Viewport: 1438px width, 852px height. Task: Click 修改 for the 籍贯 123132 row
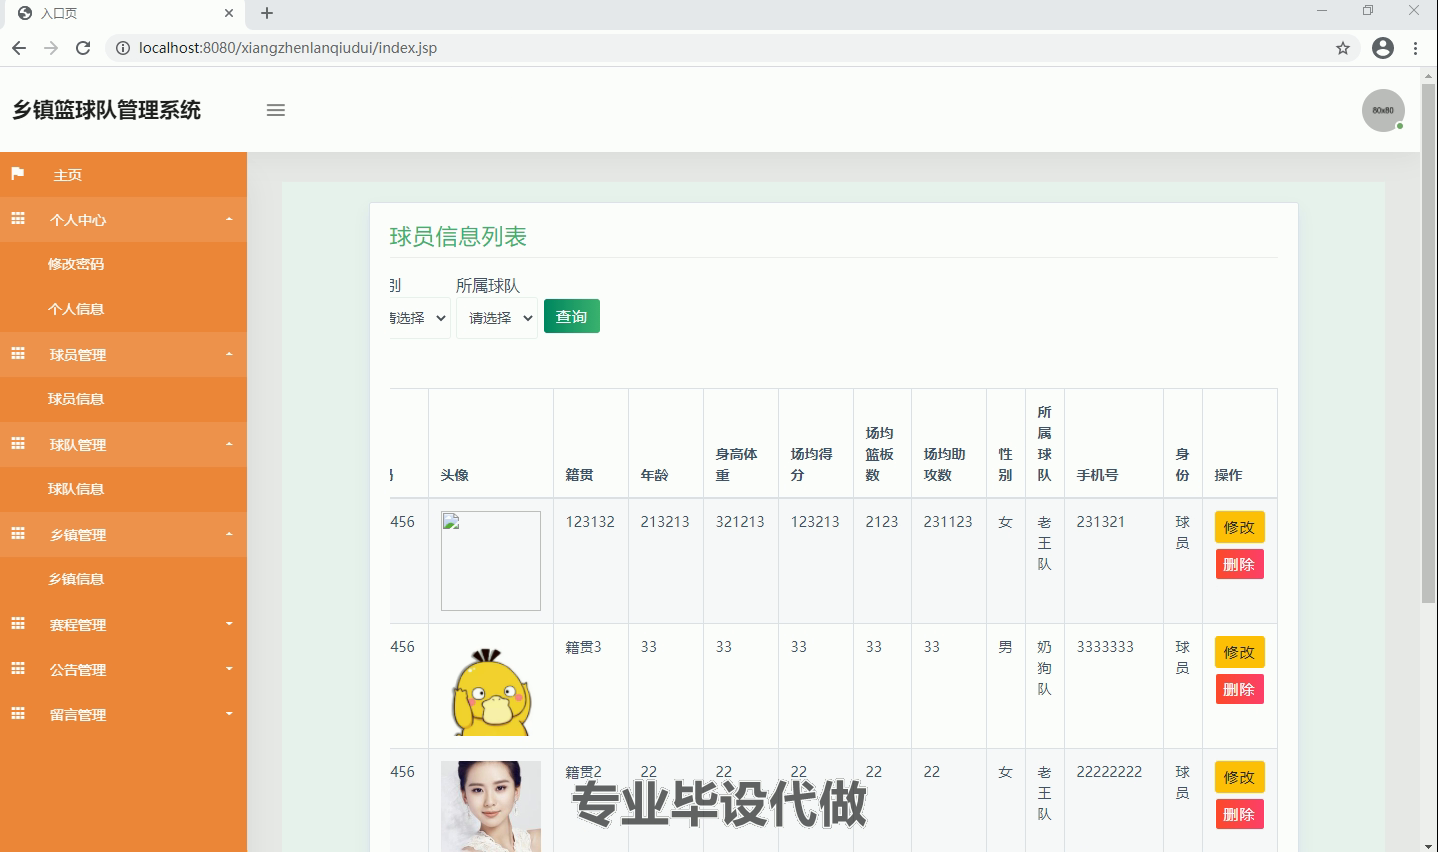pos(1239,527)
